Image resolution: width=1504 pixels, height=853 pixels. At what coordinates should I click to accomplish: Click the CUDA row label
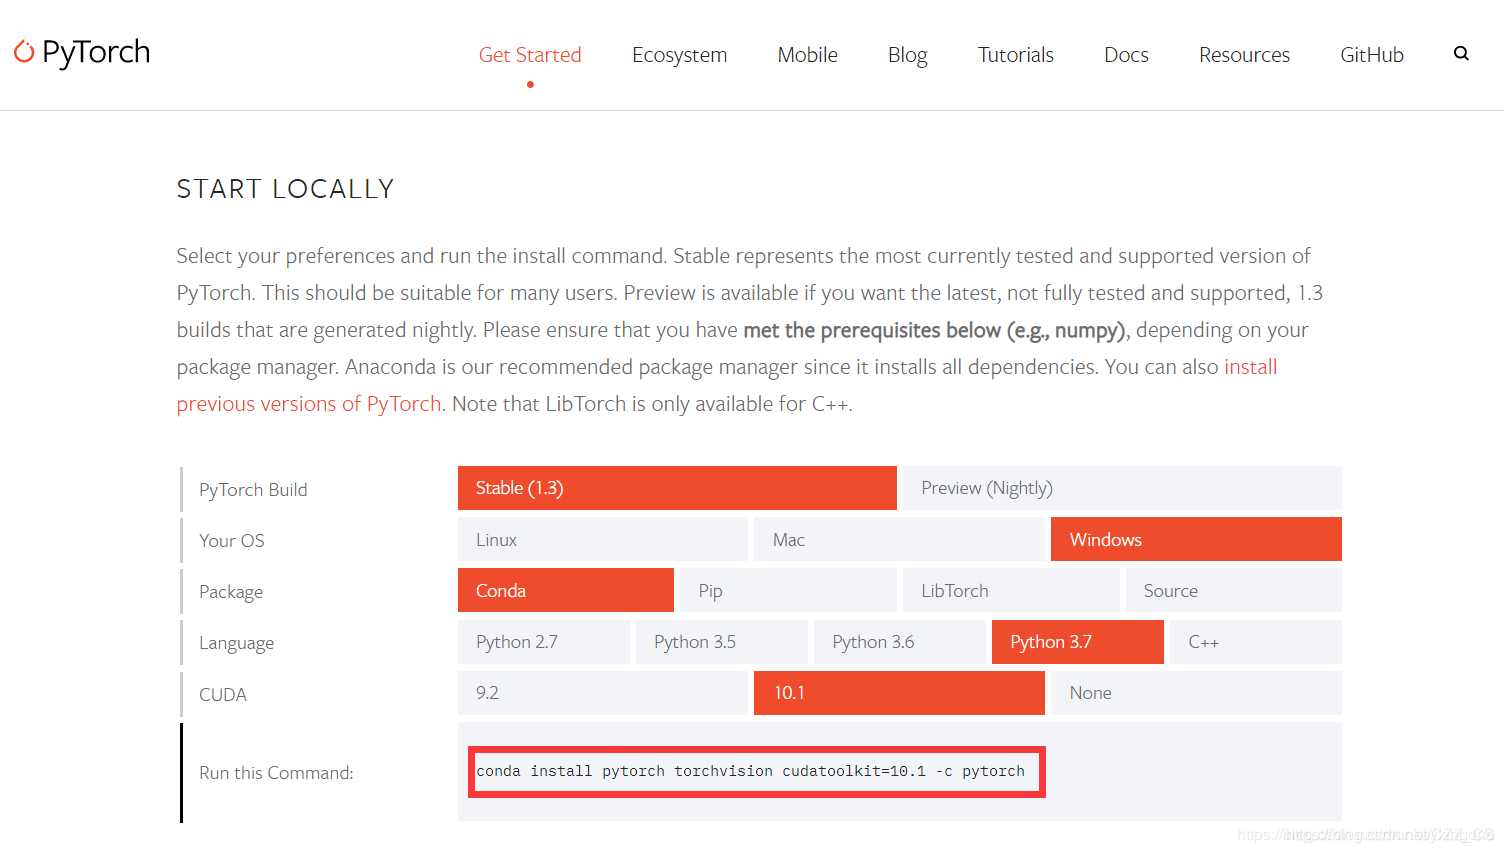point(223,694)
